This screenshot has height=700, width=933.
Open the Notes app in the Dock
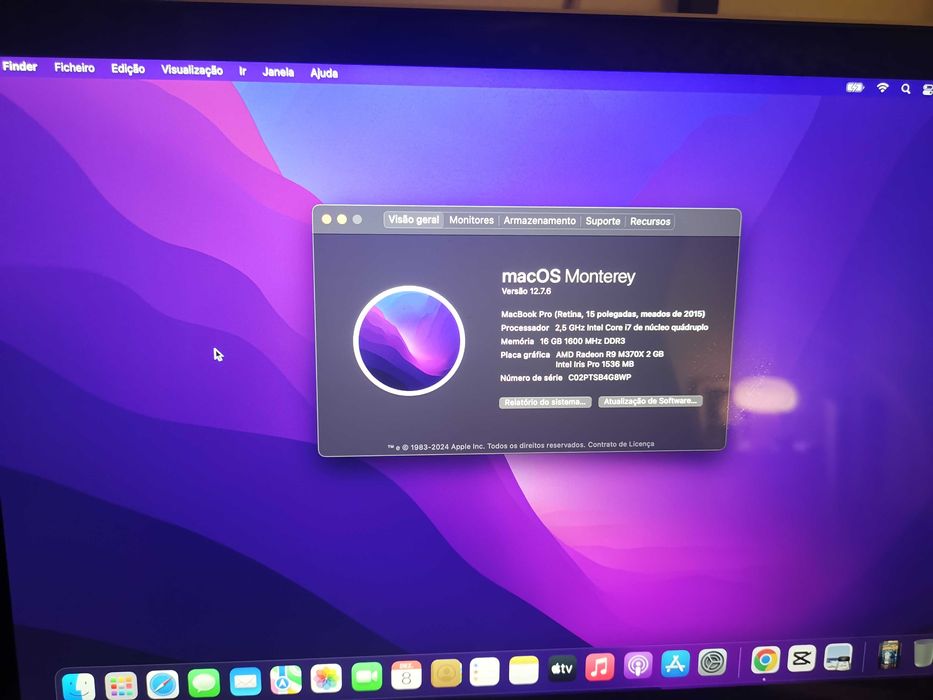click(x=524, y=671)
